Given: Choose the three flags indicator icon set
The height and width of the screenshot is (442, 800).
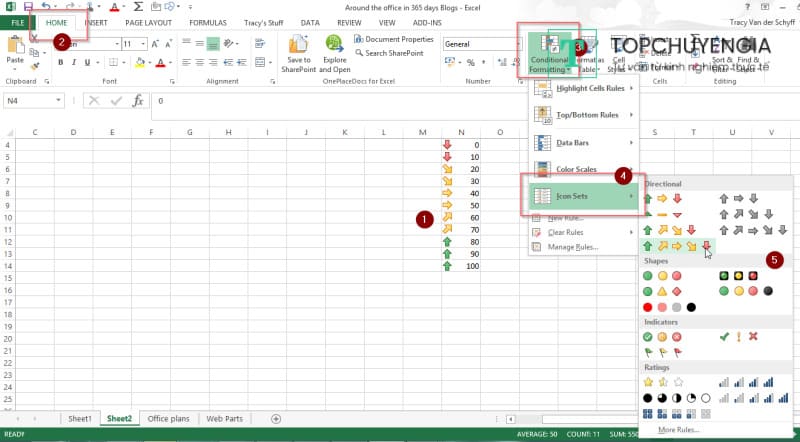Looking at the screenshot, I should coord(662,352).
